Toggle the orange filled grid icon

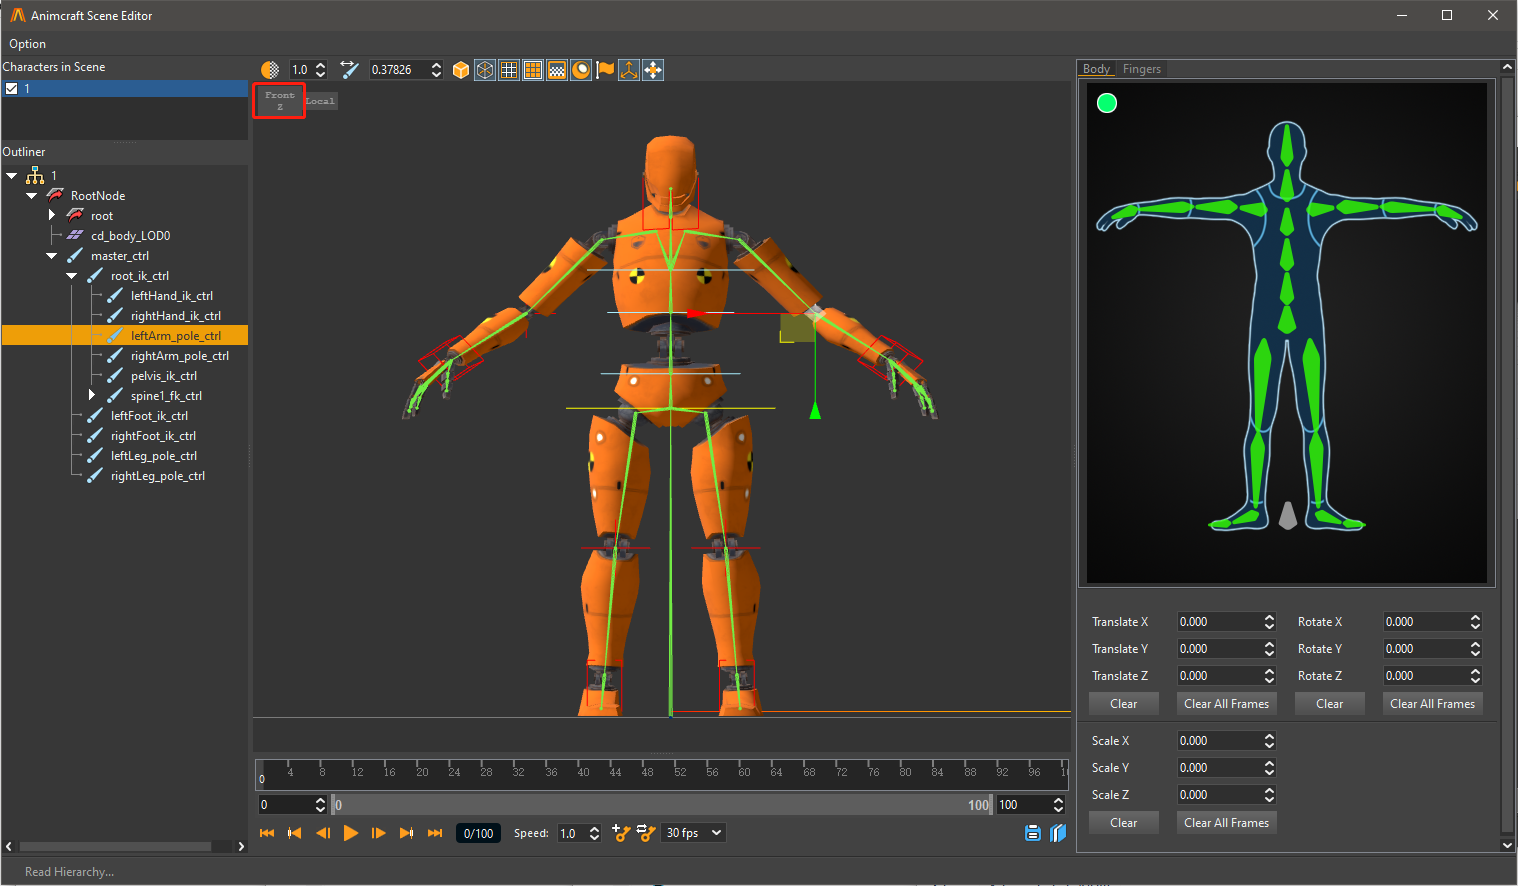(x=533, y=70)
